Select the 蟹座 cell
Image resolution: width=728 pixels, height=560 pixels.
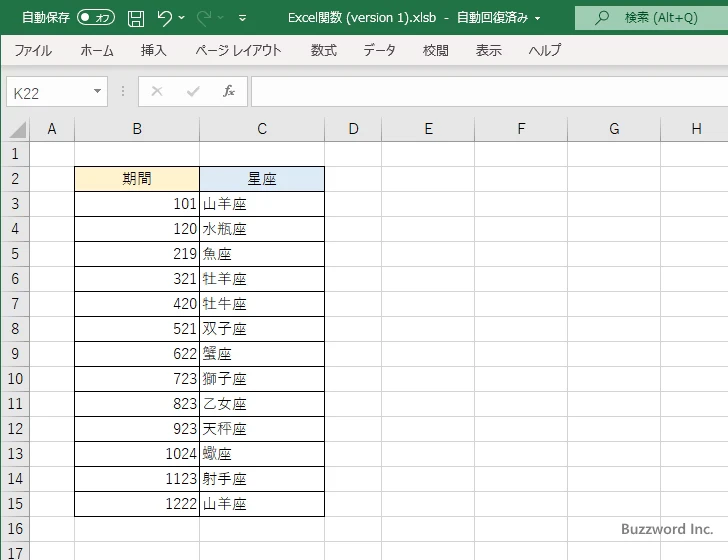coord(262,354)
